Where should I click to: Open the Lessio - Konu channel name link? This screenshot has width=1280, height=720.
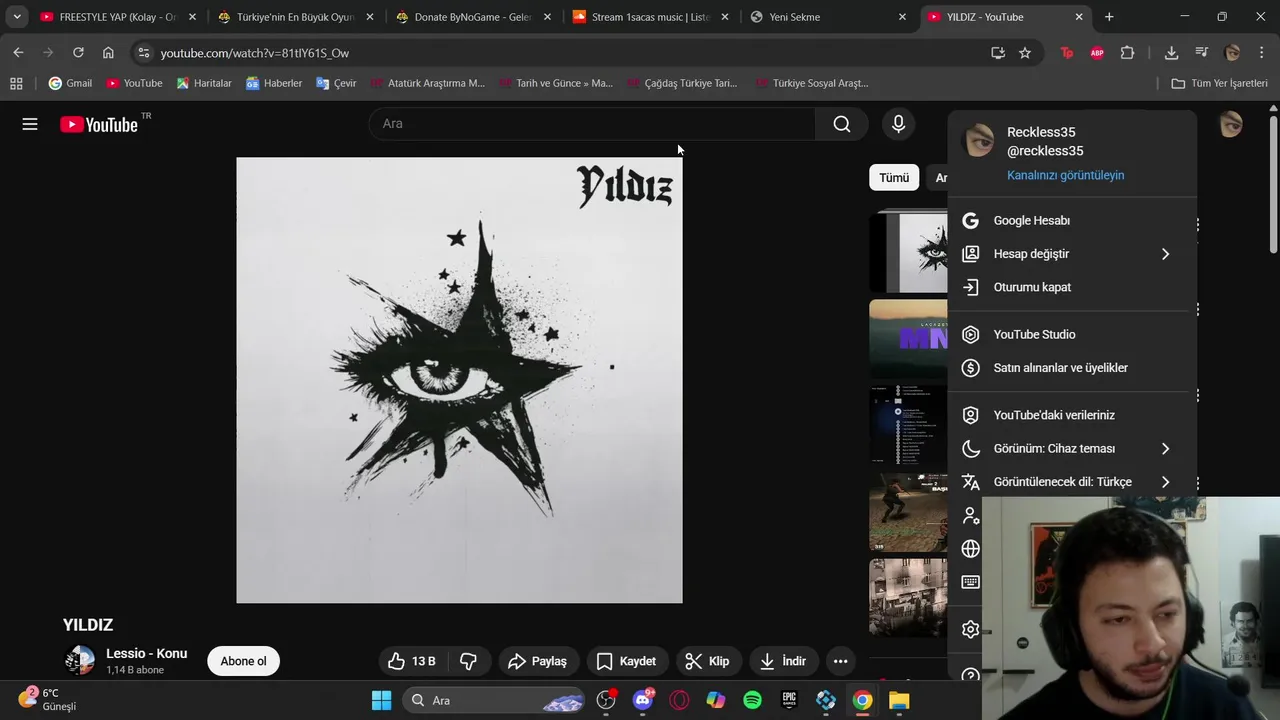coord(146,653)
